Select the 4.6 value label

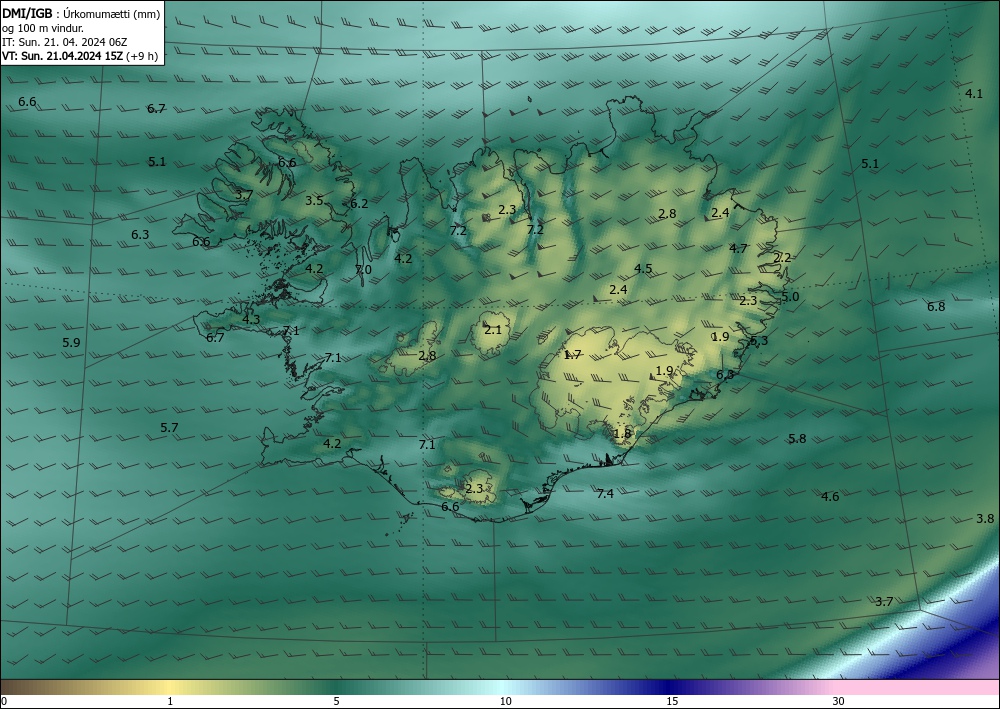pyautogui.click(x=830, y=496)
